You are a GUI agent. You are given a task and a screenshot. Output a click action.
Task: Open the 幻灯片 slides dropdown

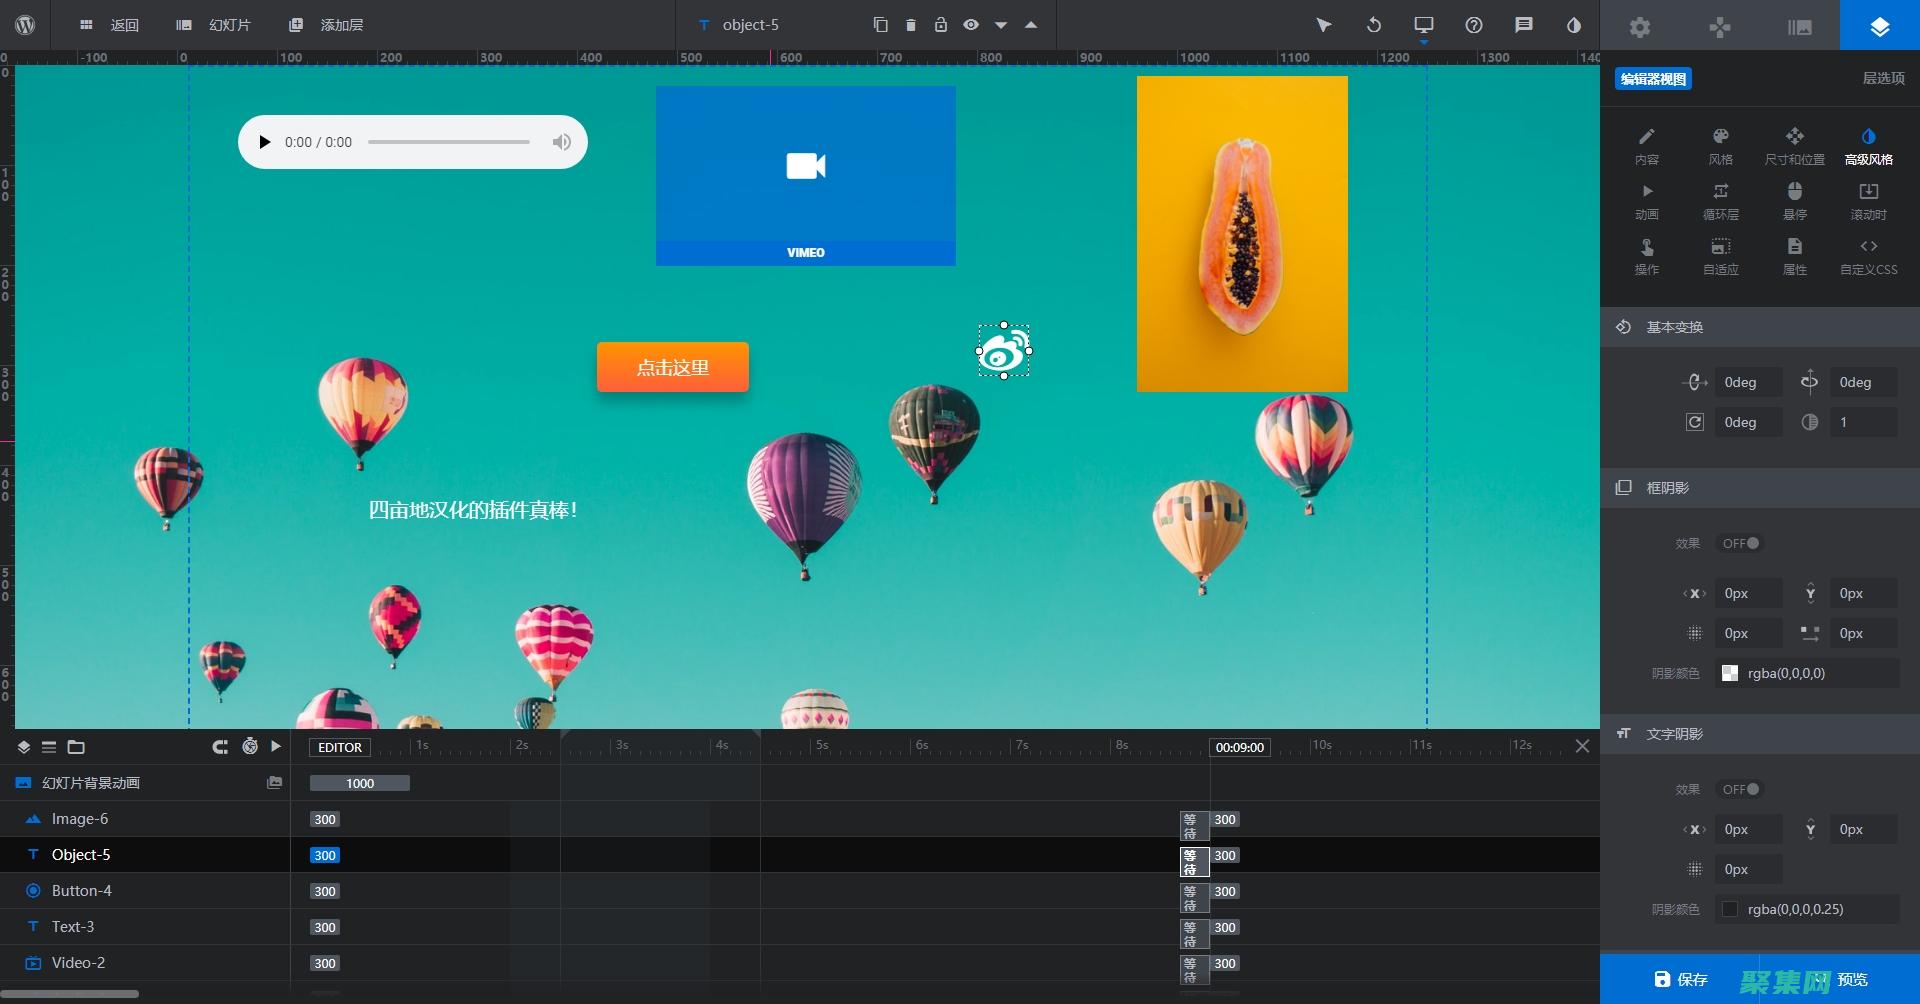(x=214, y=25)
